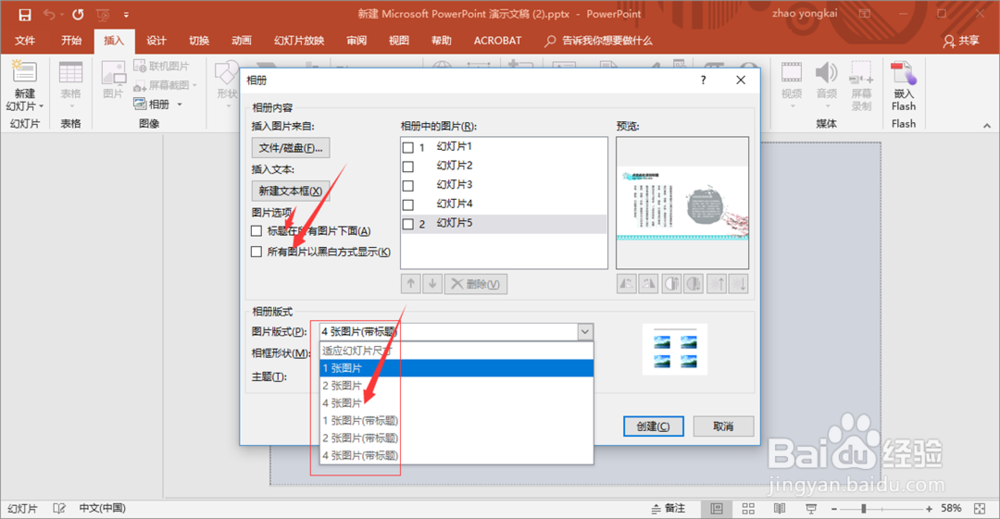Click the rotate right icon under preview
1000x519 pixels.
pyautogui.click(x=649, y=284)
